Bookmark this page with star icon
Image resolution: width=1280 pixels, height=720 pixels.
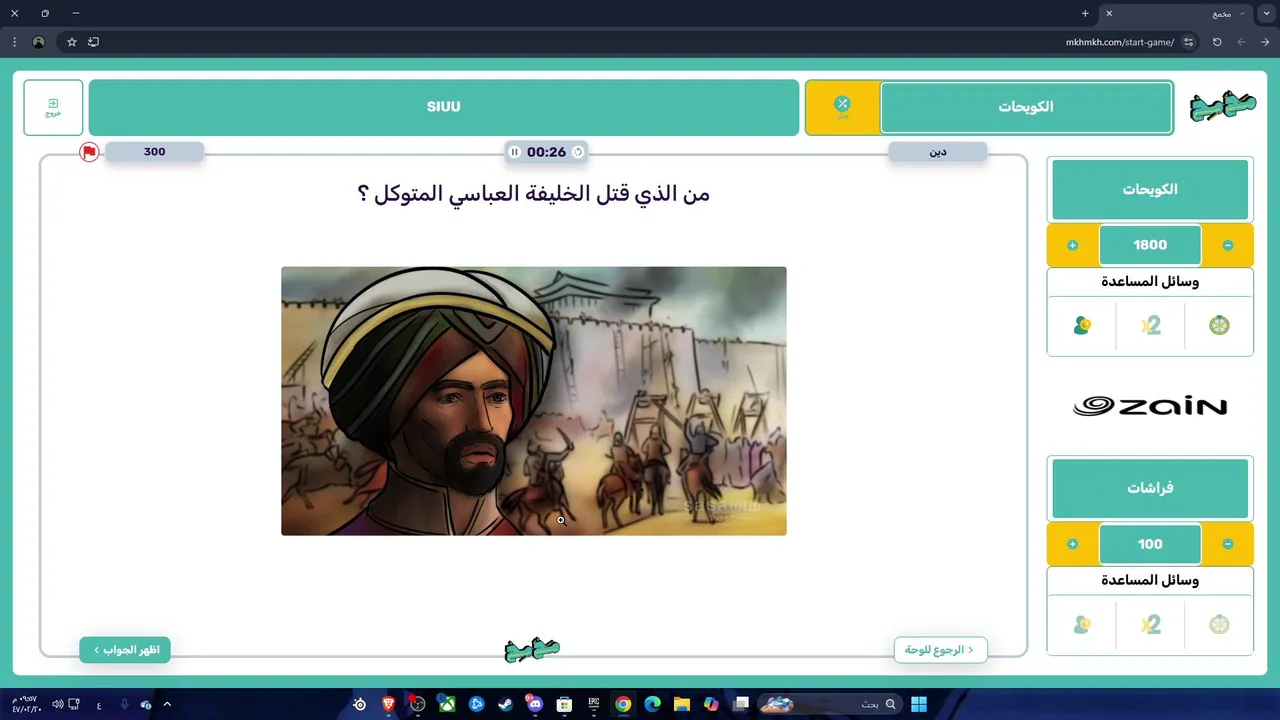click(x=72, y=42)
